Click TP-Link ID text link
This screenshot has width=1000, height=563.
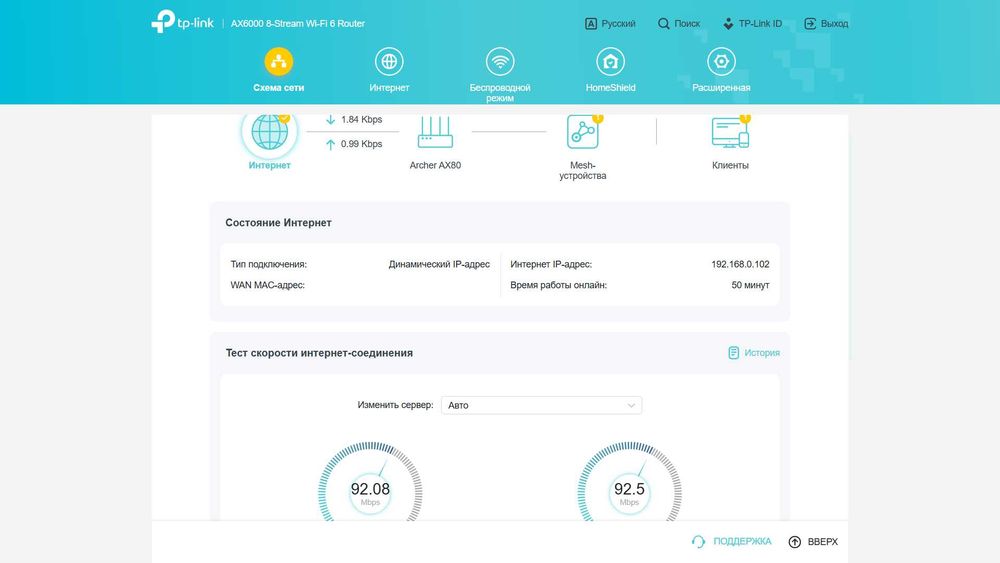point(760,24)
